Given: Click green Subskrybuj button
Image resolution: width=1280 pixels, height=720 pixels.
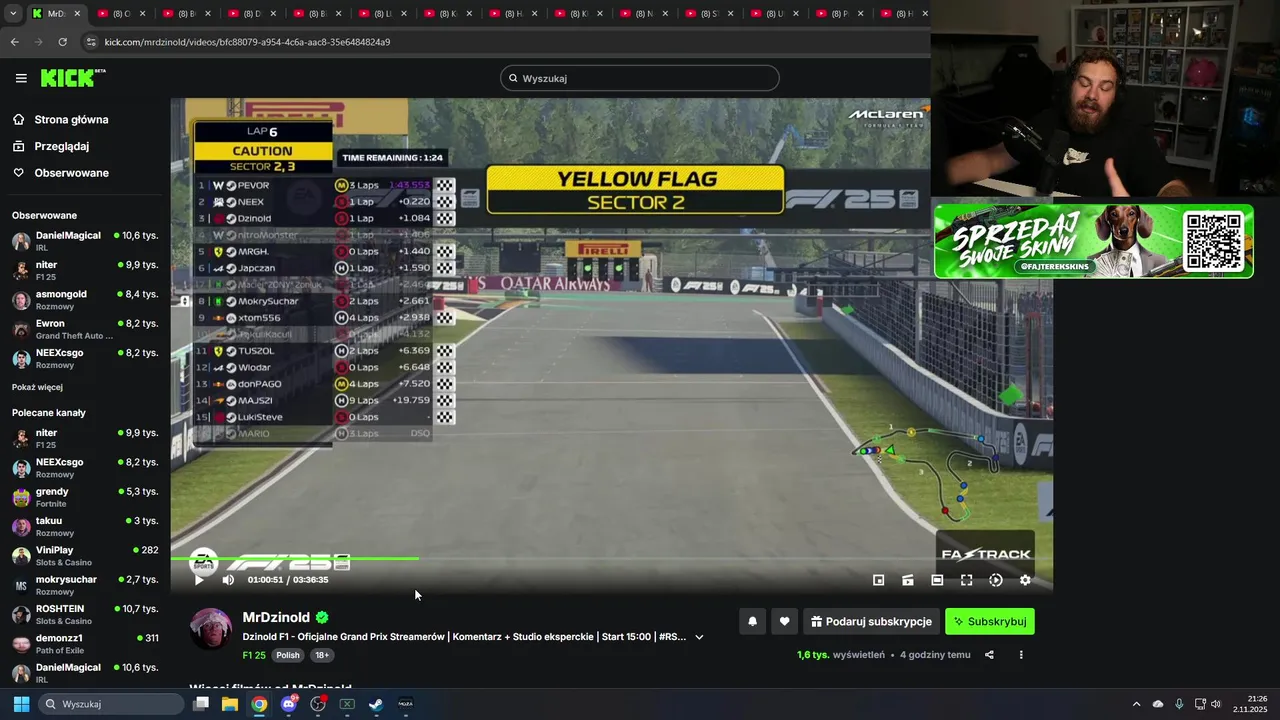Looking at the screenshot, I should click(990, 621).
